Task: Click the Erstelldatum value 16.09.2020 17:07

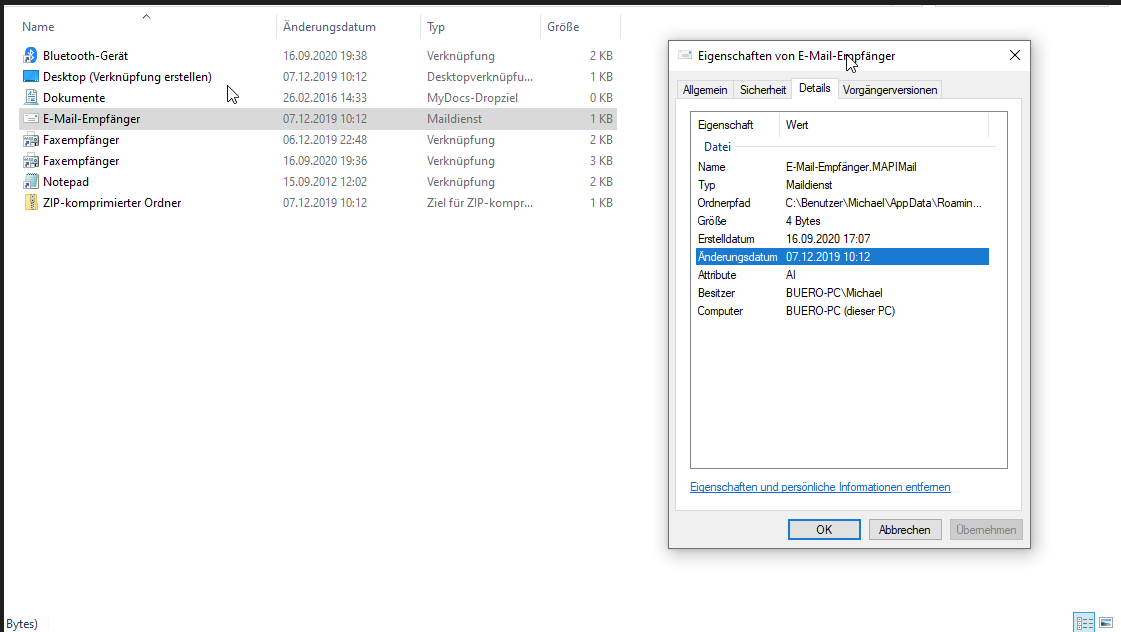Action: coord(828,239)
